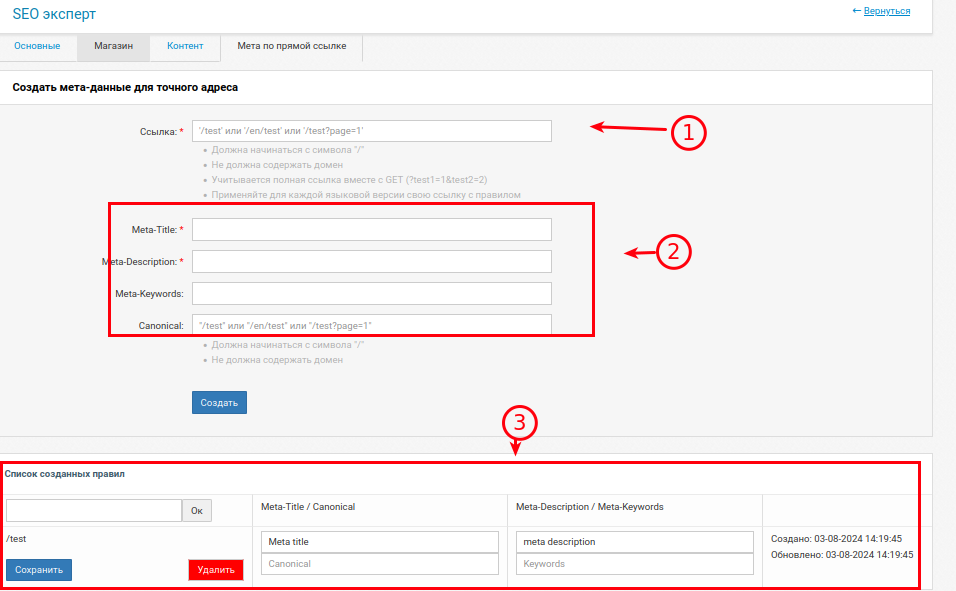This screenshot has height=591, width=956.
Task: Delete the /test rule with Удалить
Action: tap(216, 570)
